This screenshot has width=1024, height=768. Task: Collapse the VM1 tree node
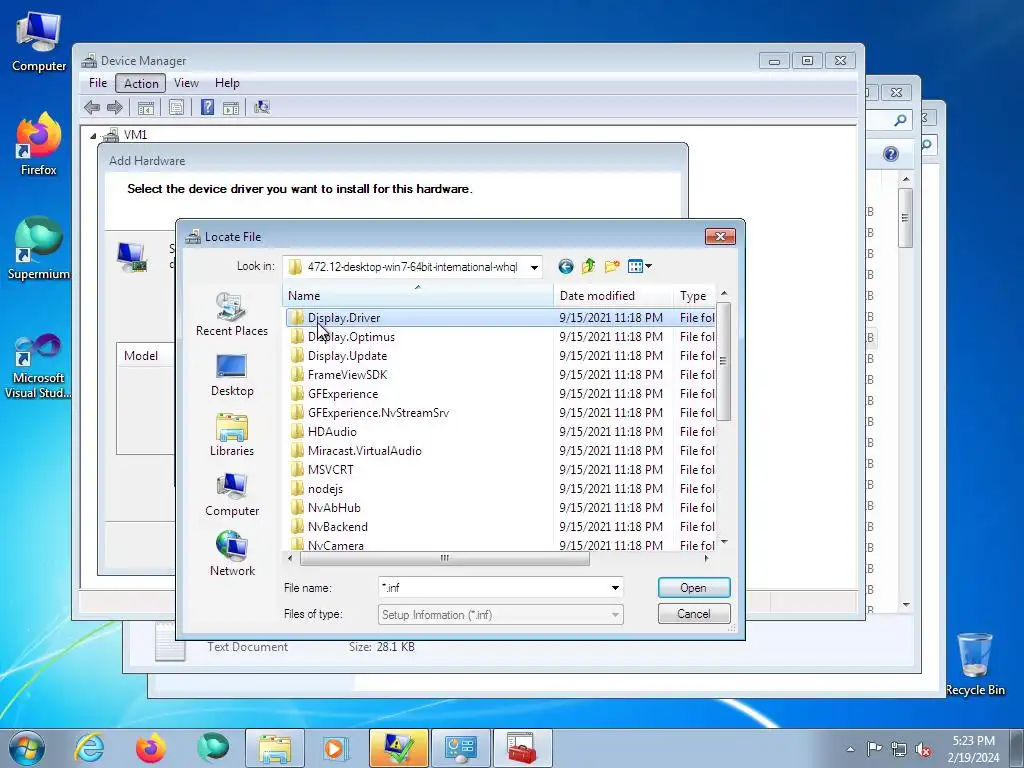(x=93, y=136)
